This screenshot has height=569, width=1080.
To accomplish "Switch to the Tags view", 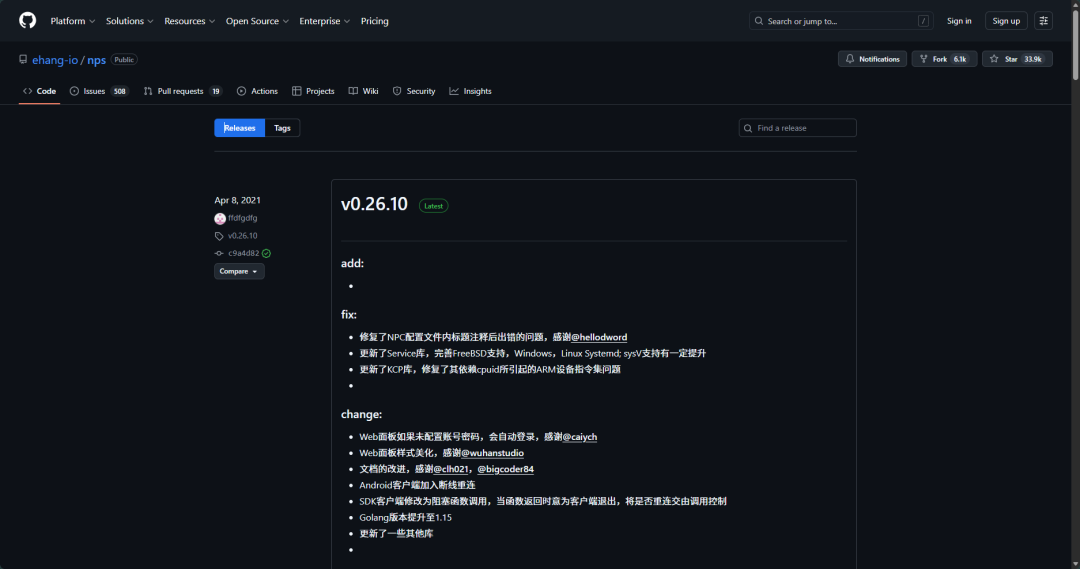I will [282, 128].
